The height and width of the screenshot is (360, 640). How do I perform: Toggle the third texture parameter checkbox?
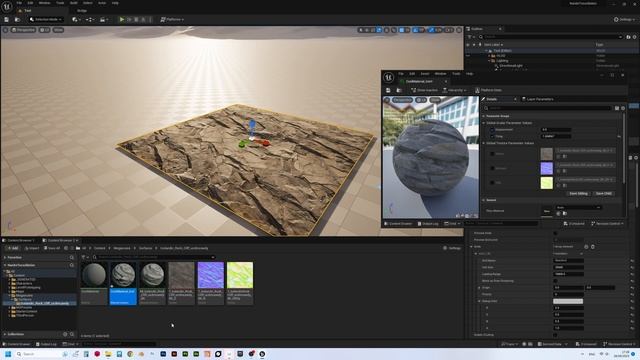492,182
